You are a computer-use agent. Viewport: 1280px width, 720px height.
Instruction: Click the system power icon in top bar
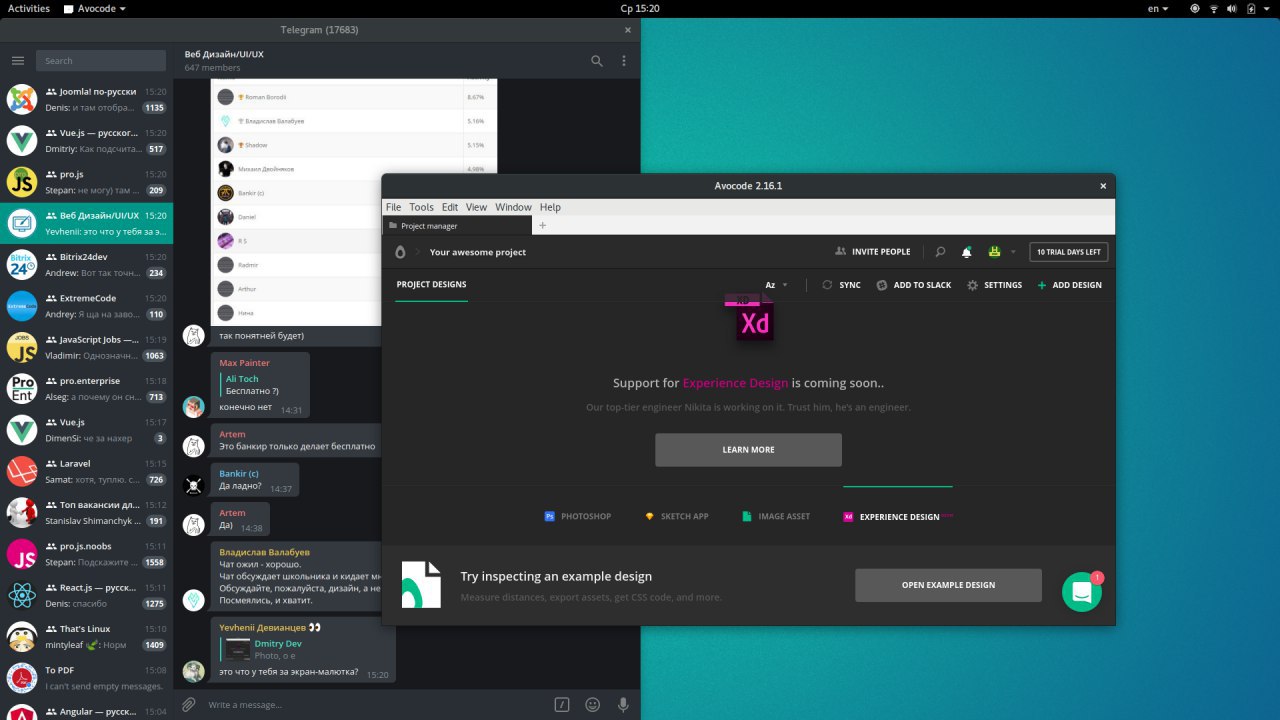coord(1250,8)
